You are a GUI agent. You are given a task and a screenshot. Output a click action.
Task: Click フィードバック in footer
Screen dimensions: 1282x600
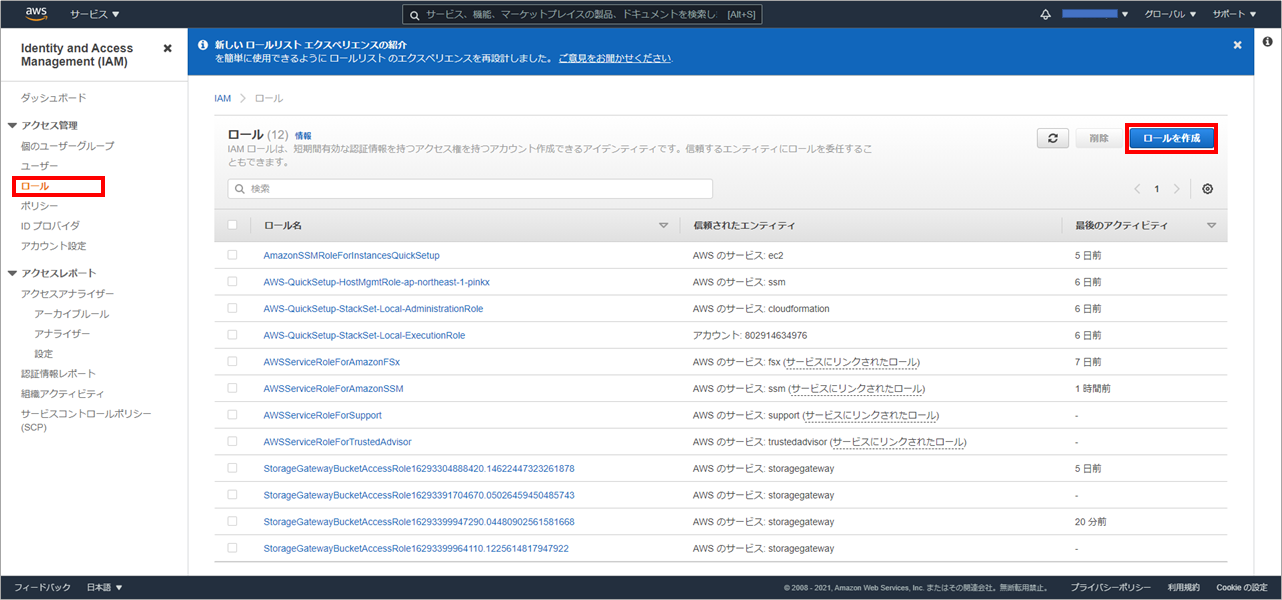pyautogui.click(x=43, y=587)
